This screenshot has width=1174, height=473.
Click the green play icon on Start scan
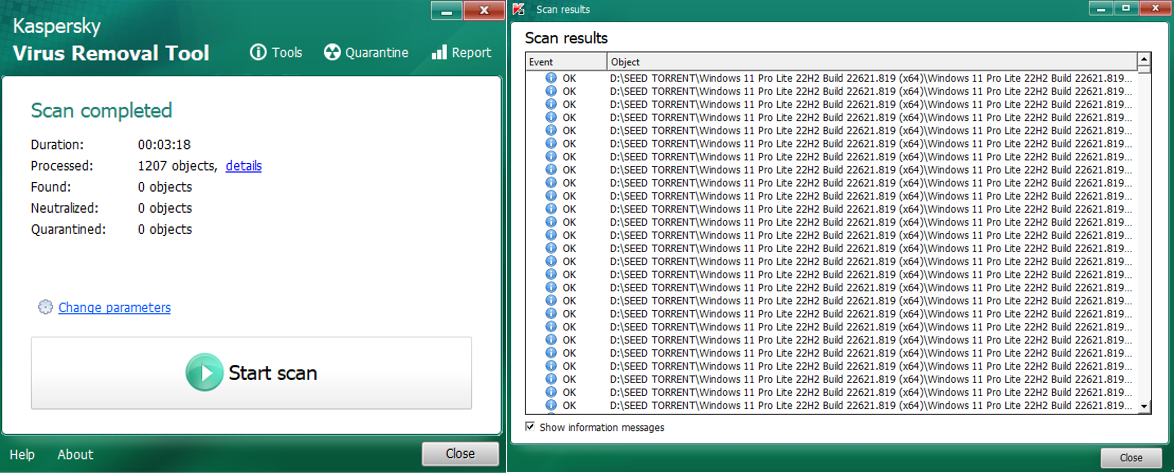point(204,372)
